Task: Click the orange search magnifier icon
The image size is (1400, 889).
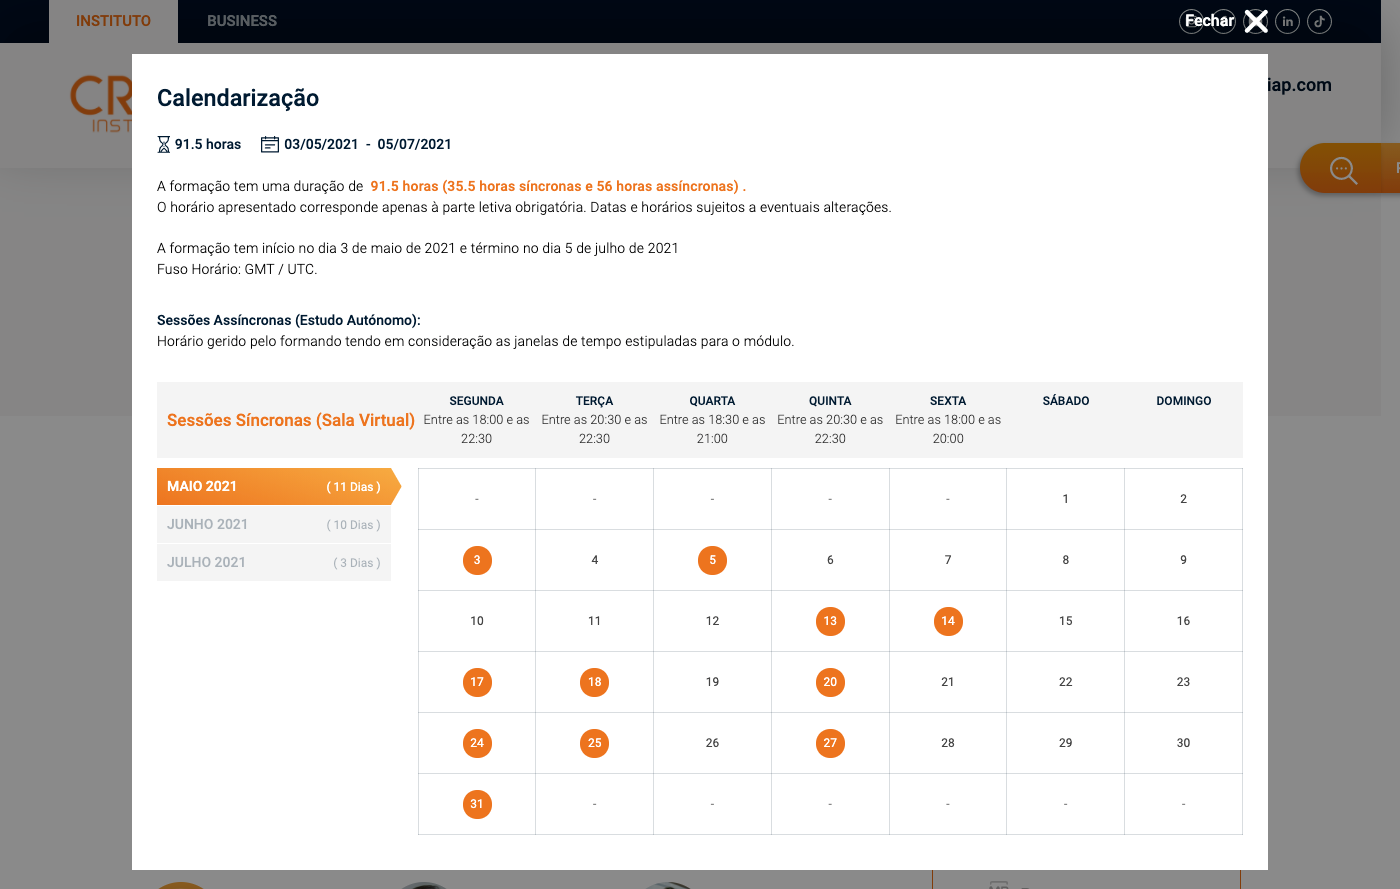Action: [x=1343, y=170]
